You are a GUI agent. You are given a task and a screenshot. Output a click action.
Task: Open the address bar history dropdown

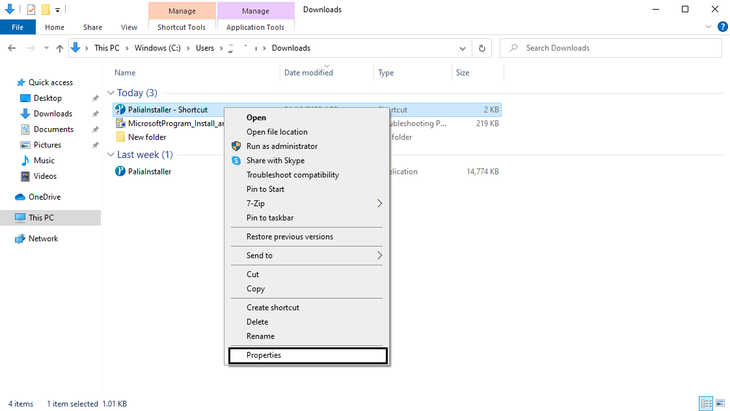tap(462, 48)
